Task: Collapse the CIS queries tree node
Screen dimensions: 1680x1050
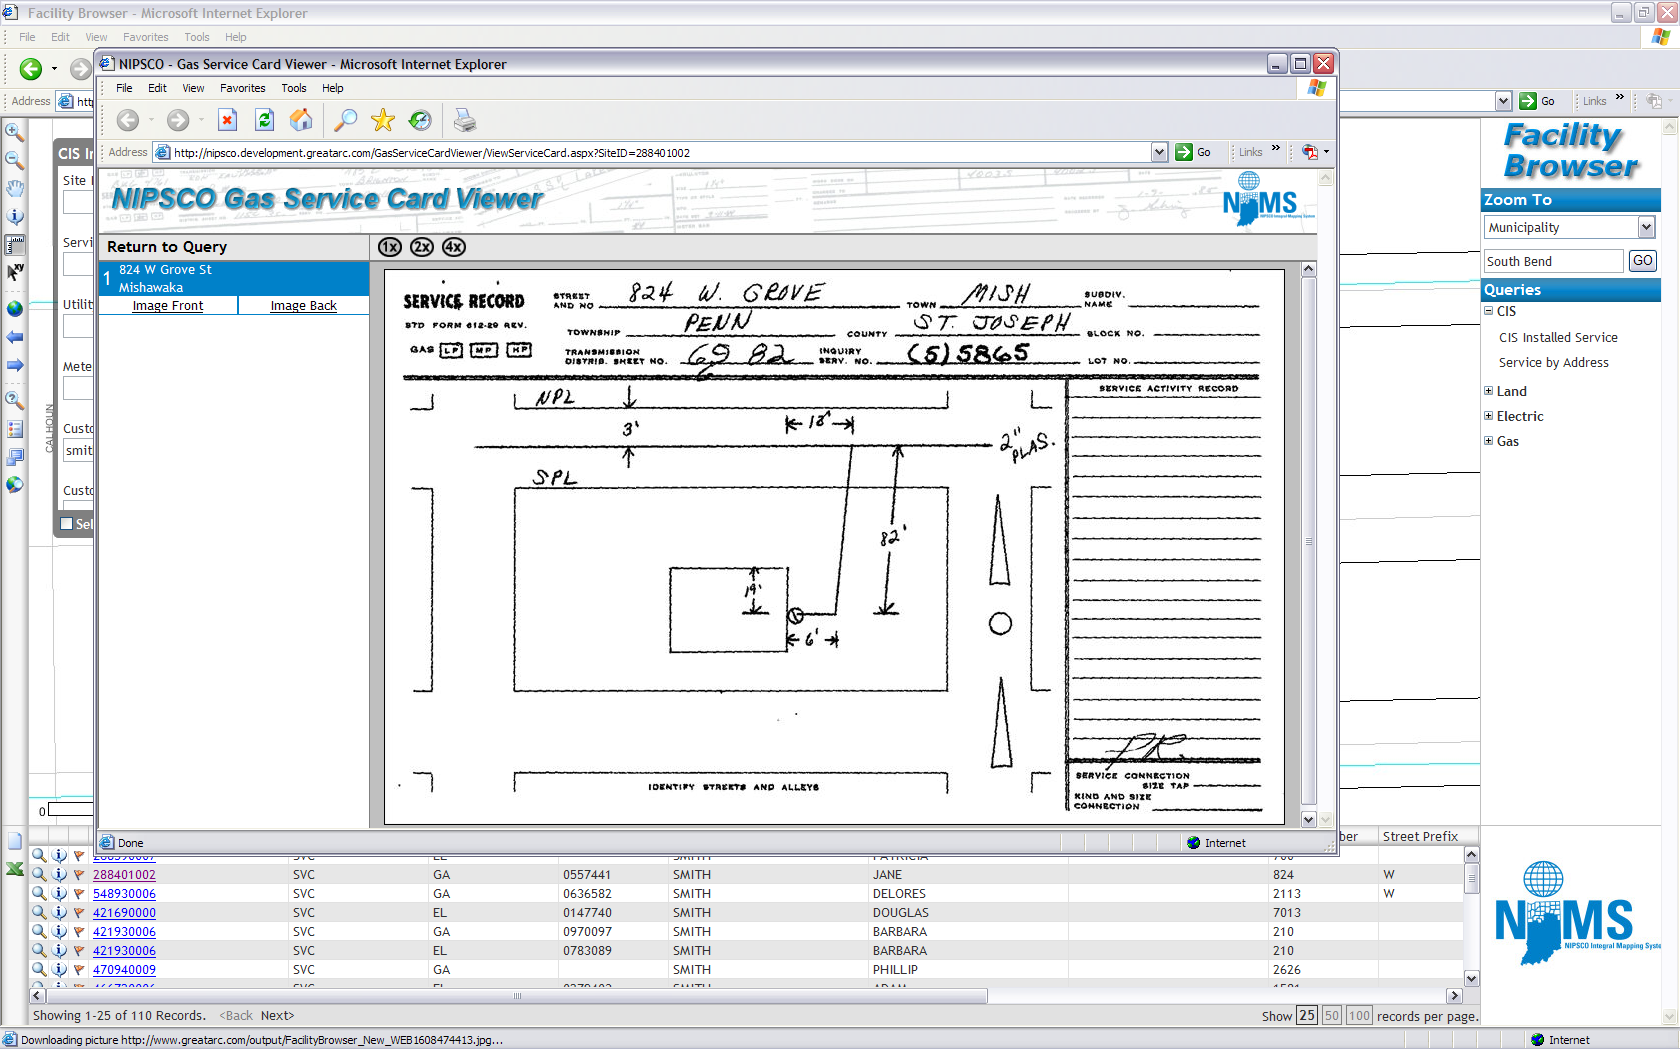Action: pos(1488,311)
